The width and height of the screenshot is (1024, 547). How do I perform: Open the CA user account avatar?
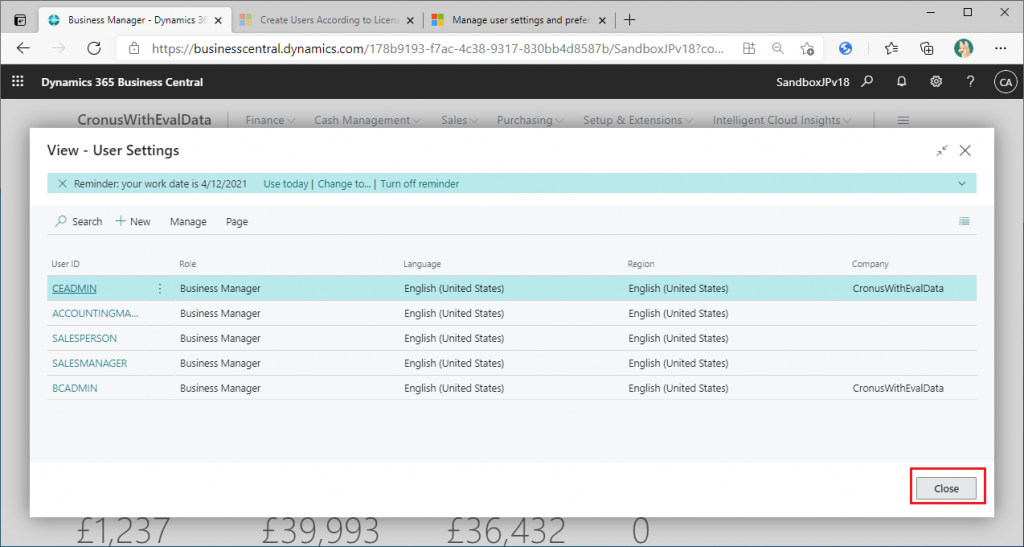coord(1006,82)
